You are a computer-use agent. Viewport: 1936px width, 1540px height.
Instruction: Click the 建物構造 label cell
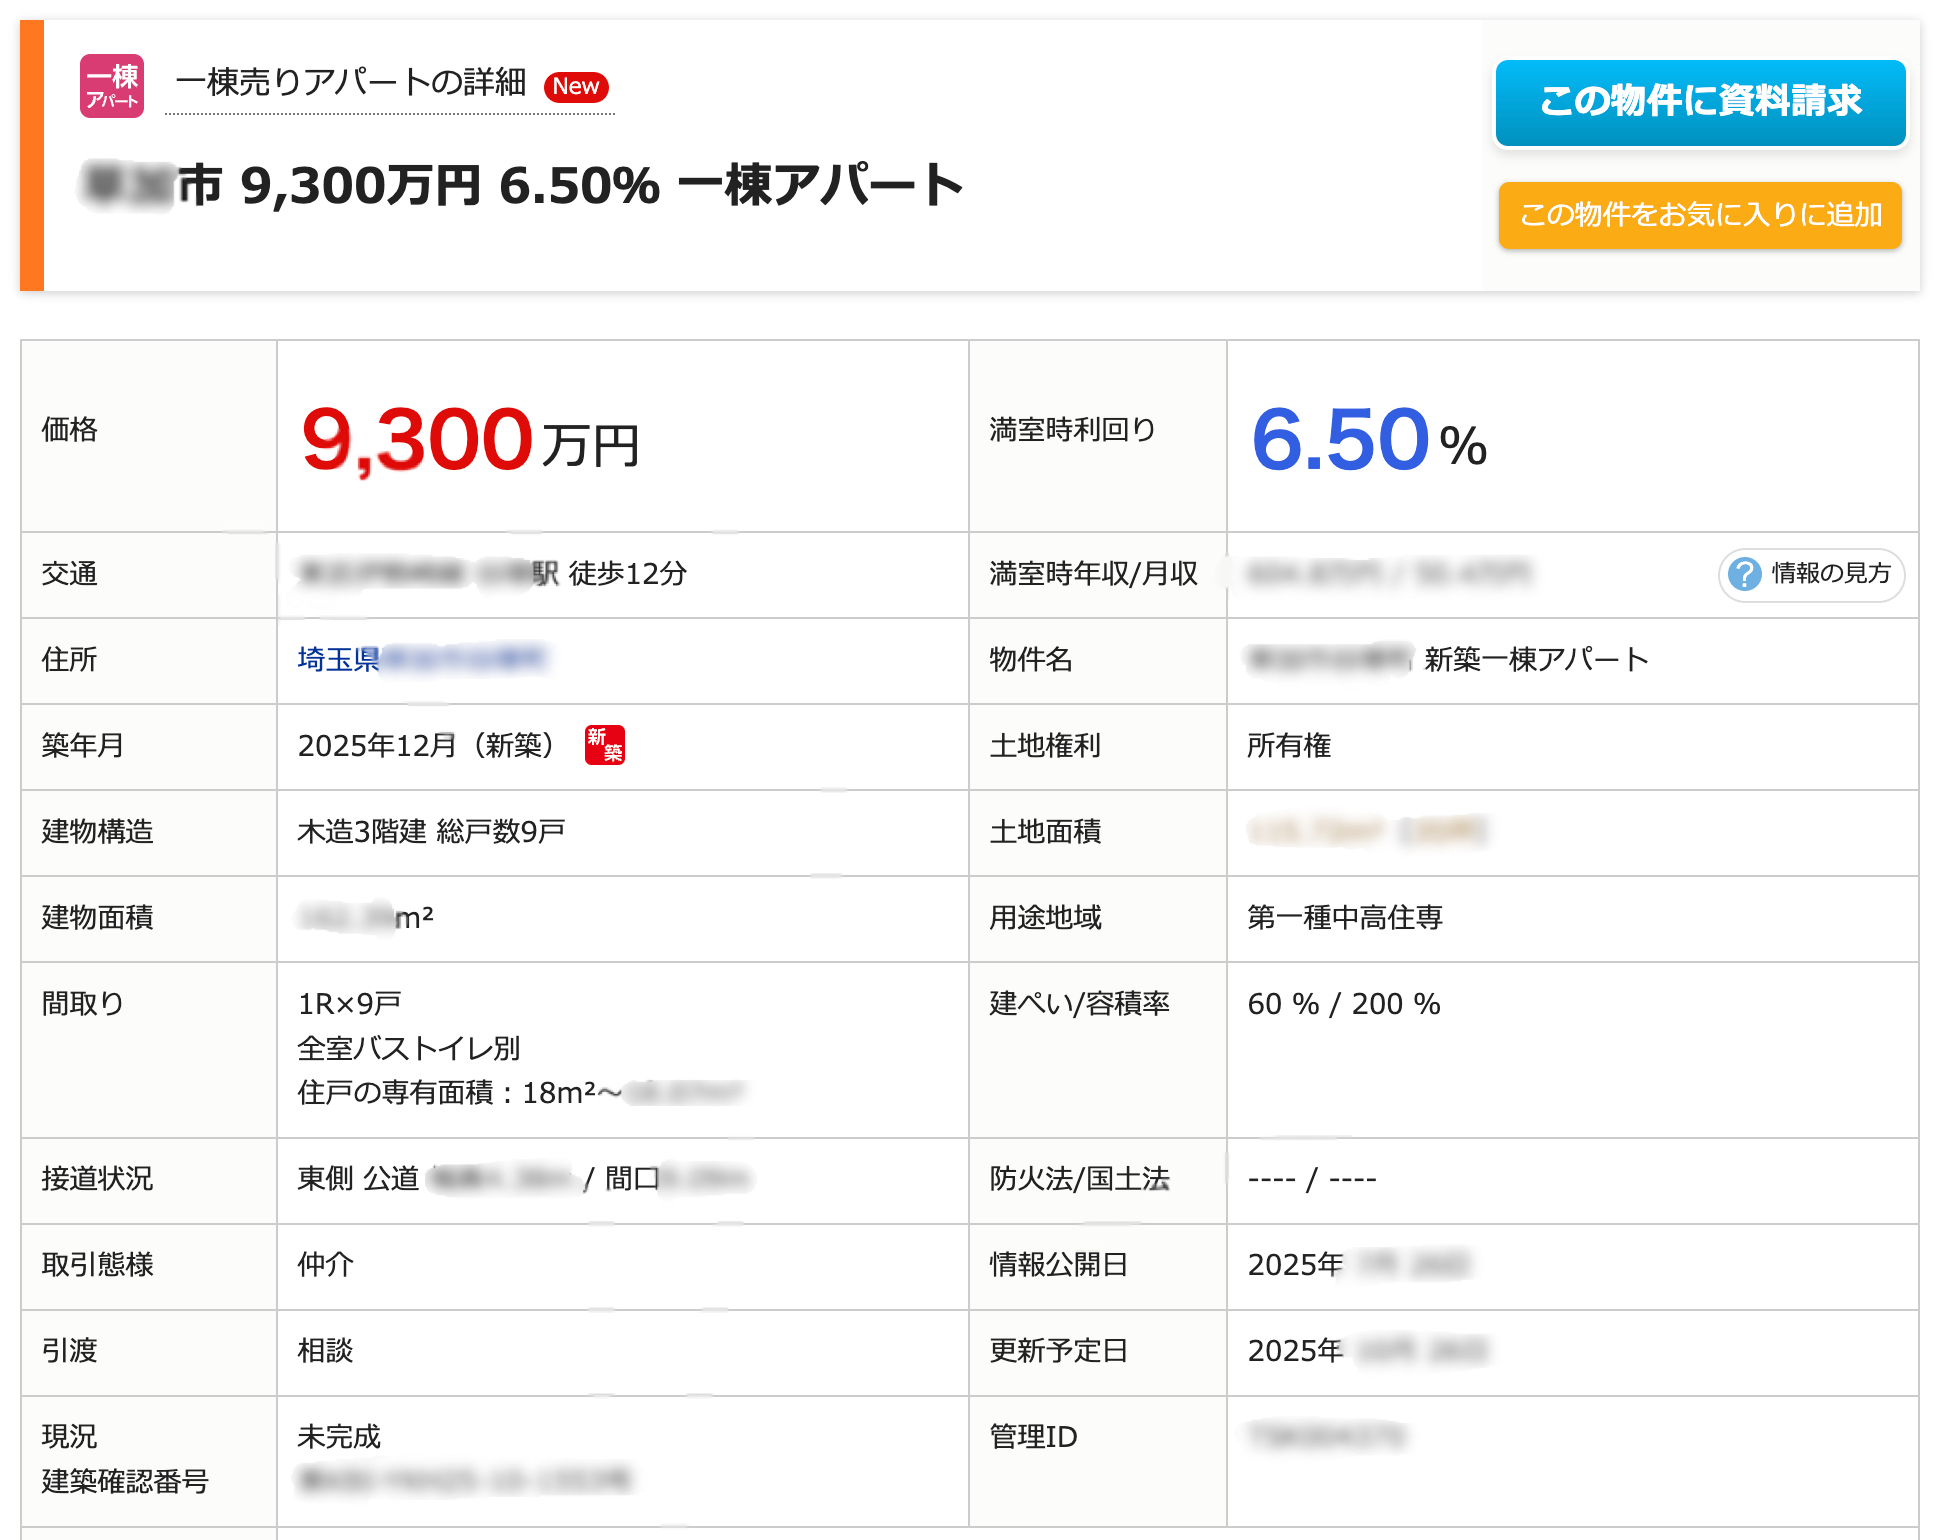pyautogui.click(x=149, y=833)
